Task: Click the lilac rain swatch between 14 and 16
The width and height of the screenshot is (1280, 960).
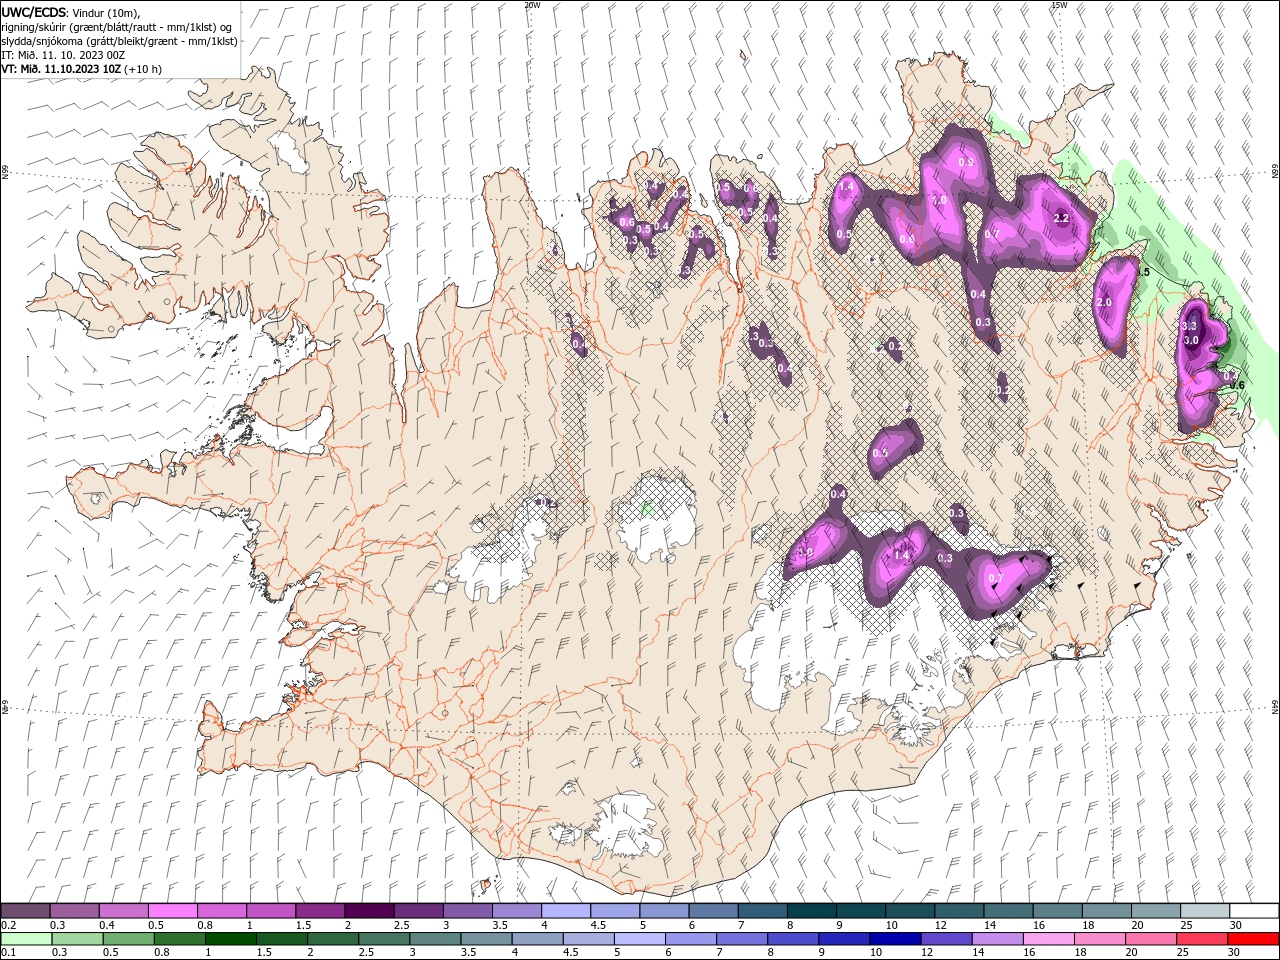Action: pyautogui.click(x=996, y=939)
